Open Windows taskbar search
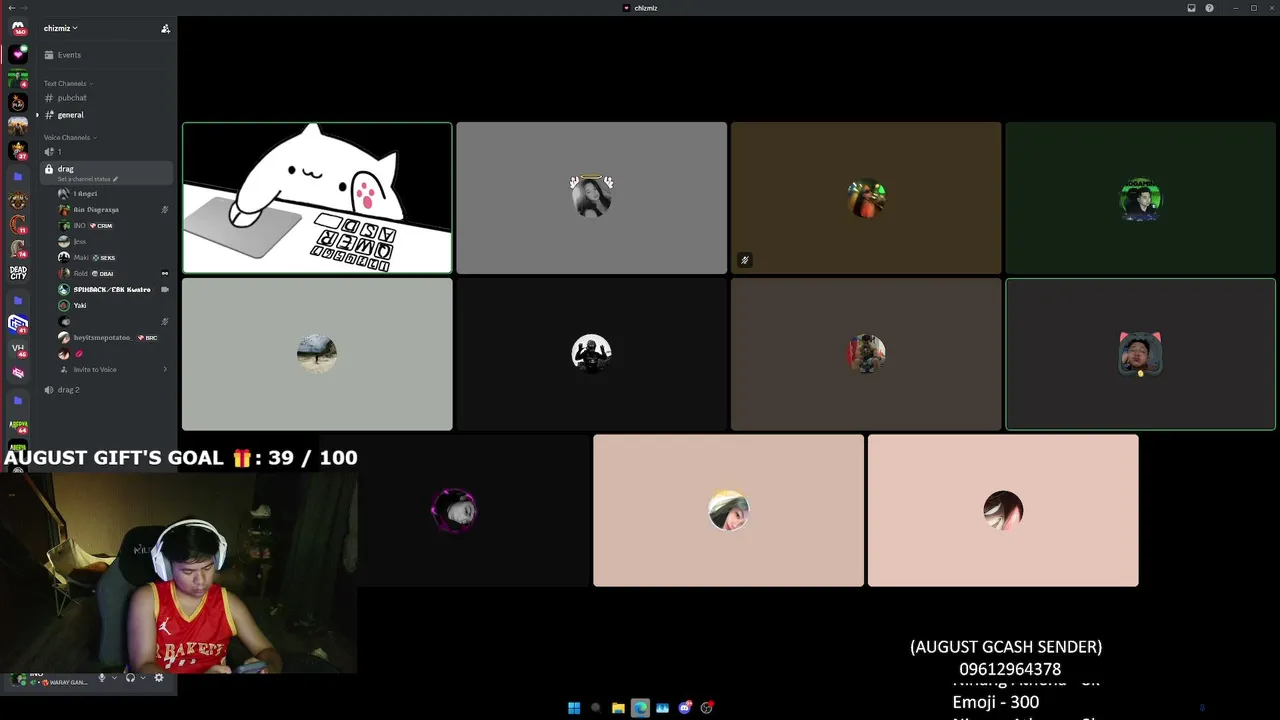Viewport: 1280px width, 720px height. [x=596, y=708]
